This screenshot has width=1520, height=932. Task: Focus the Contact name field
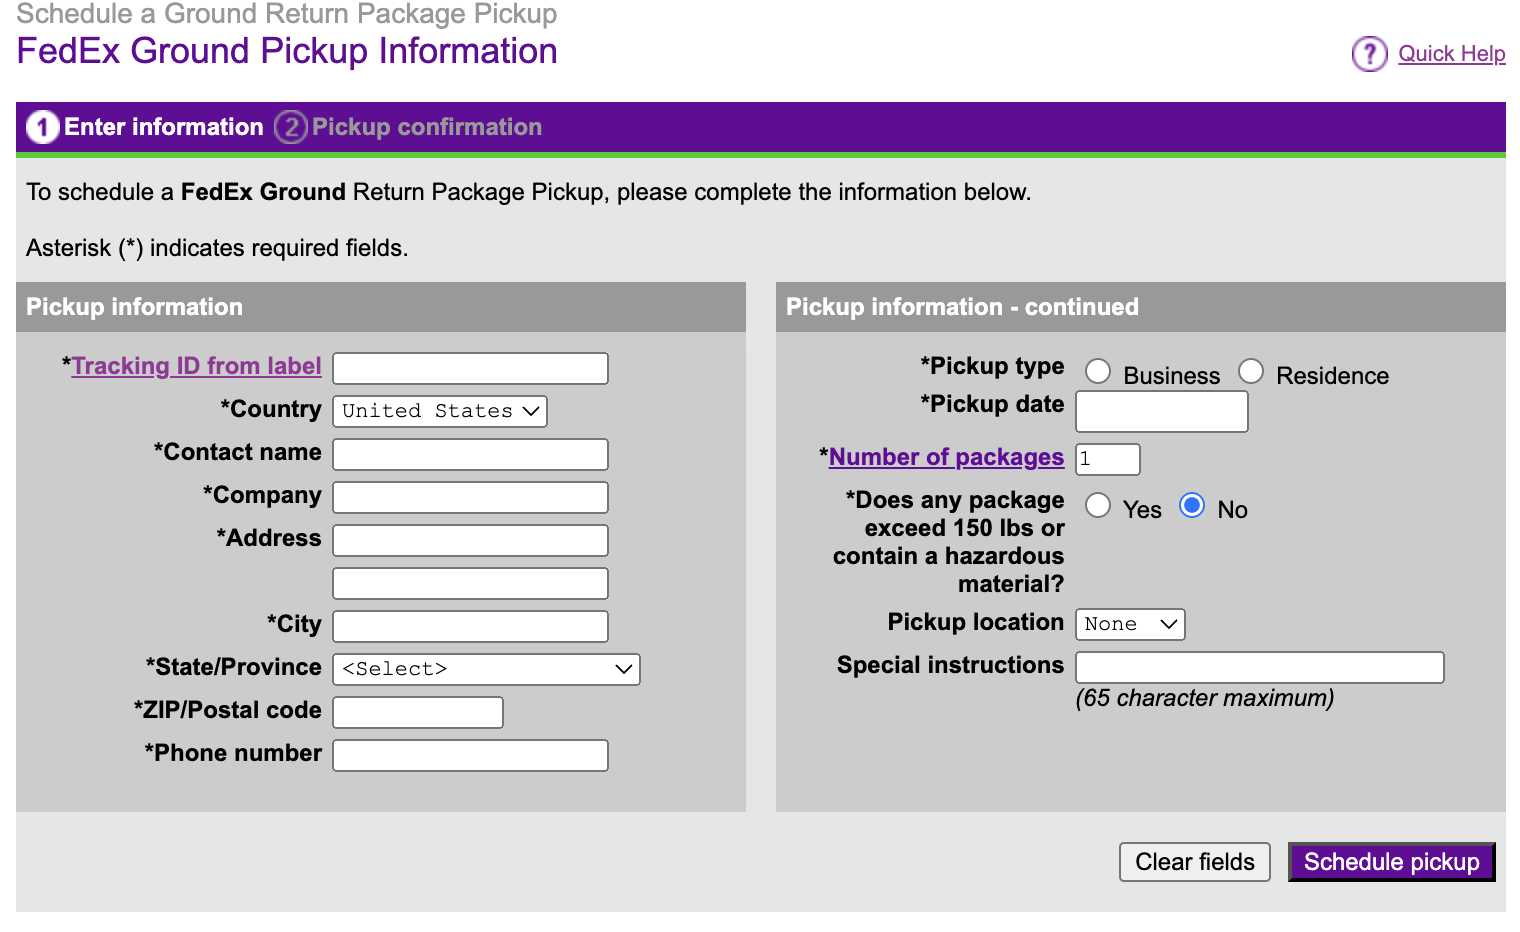[470, 454]
